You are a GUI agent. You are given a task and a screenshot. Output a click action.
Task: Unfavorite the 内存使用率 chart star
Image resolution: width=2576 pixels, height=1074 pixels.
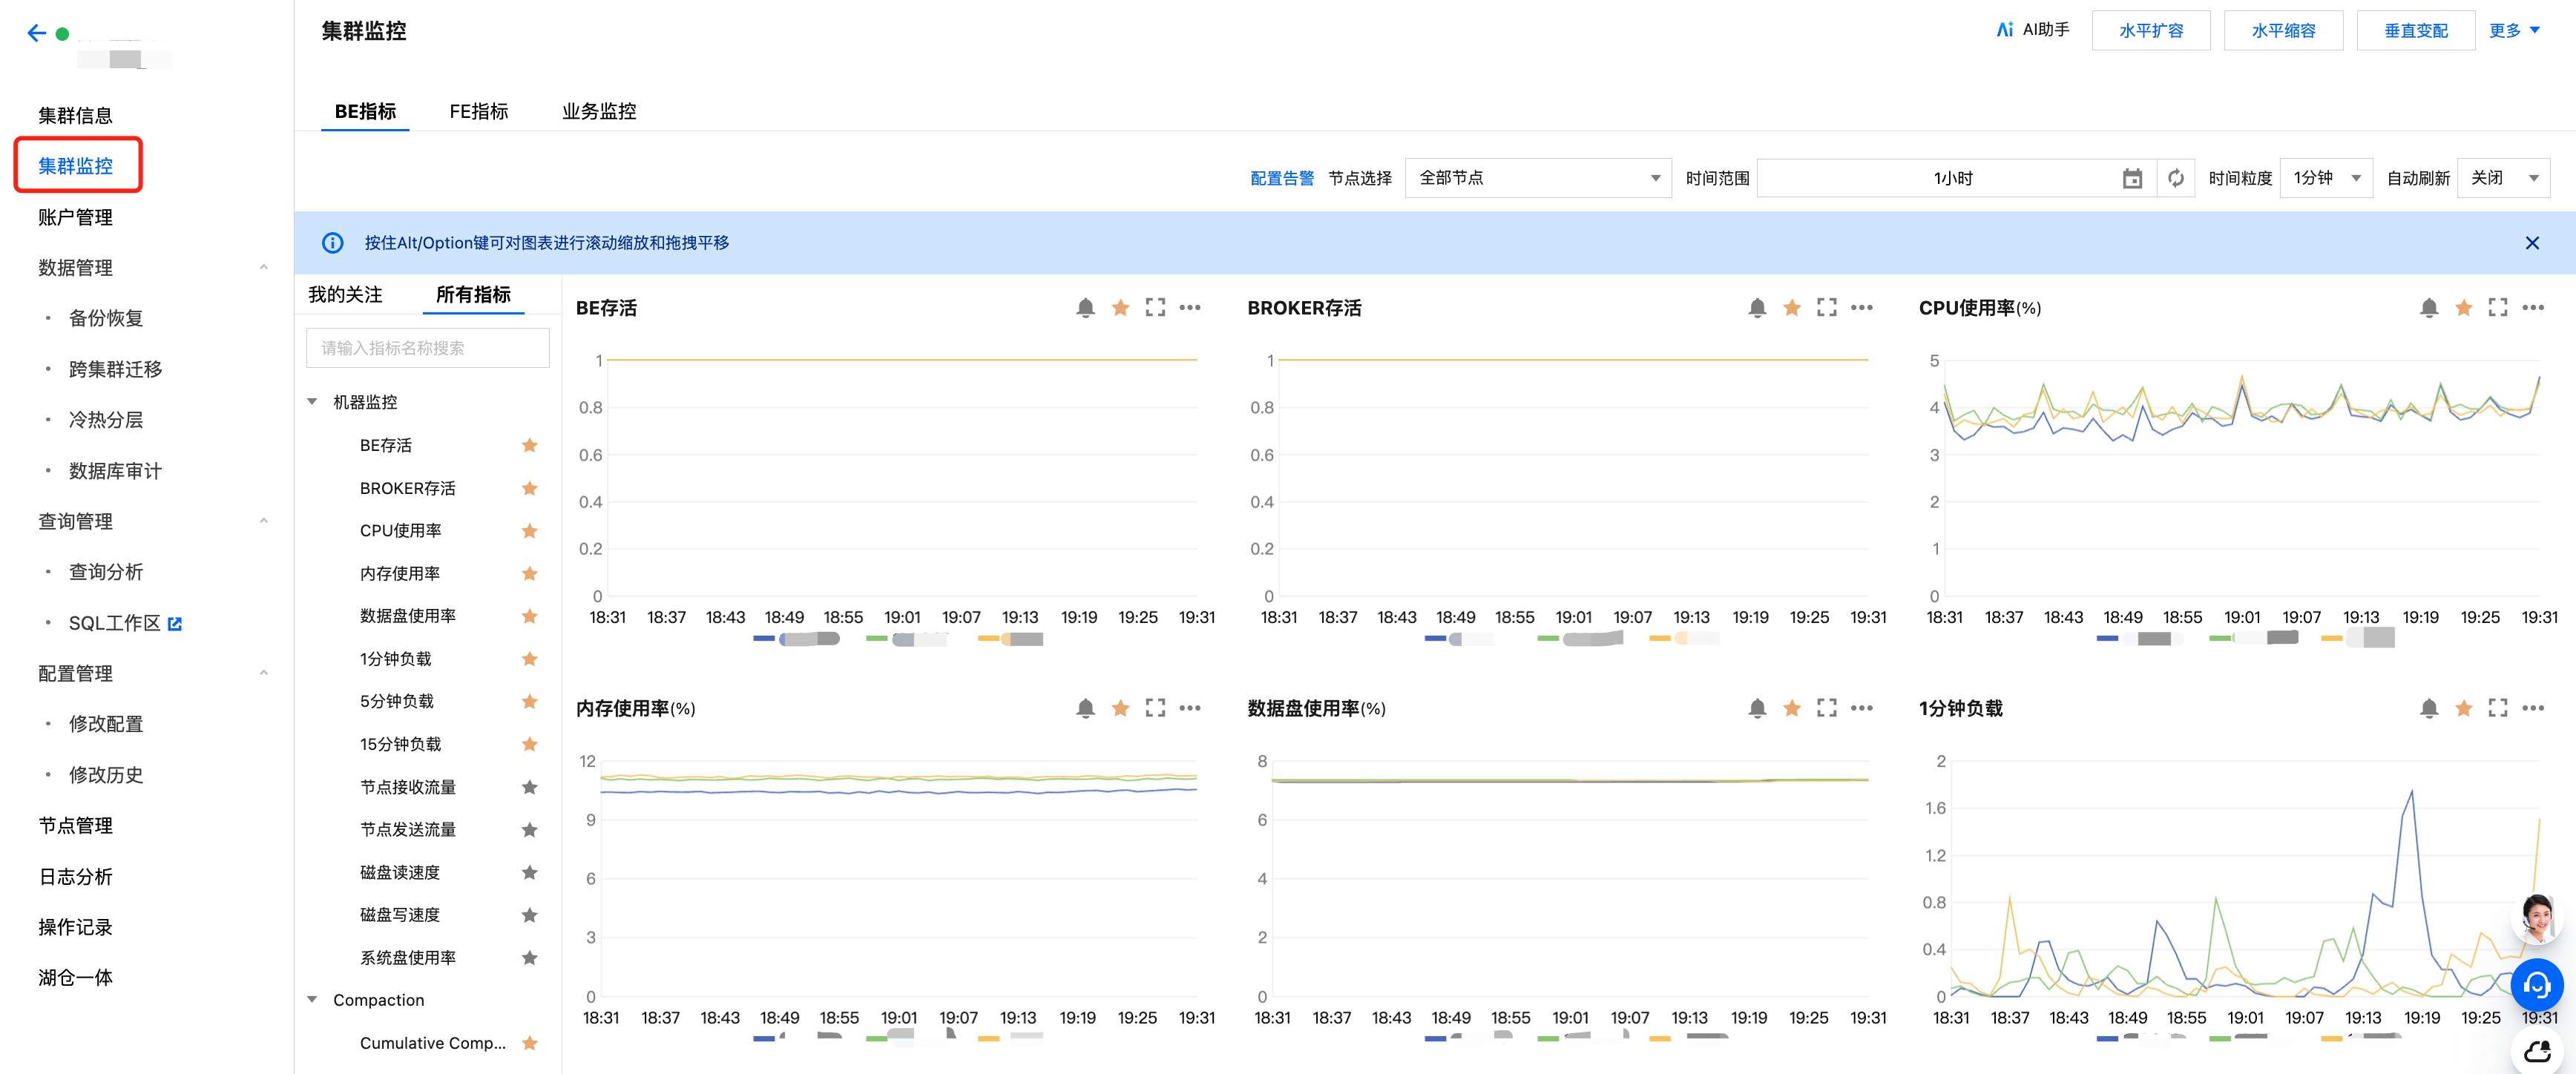pos(1120,709)
